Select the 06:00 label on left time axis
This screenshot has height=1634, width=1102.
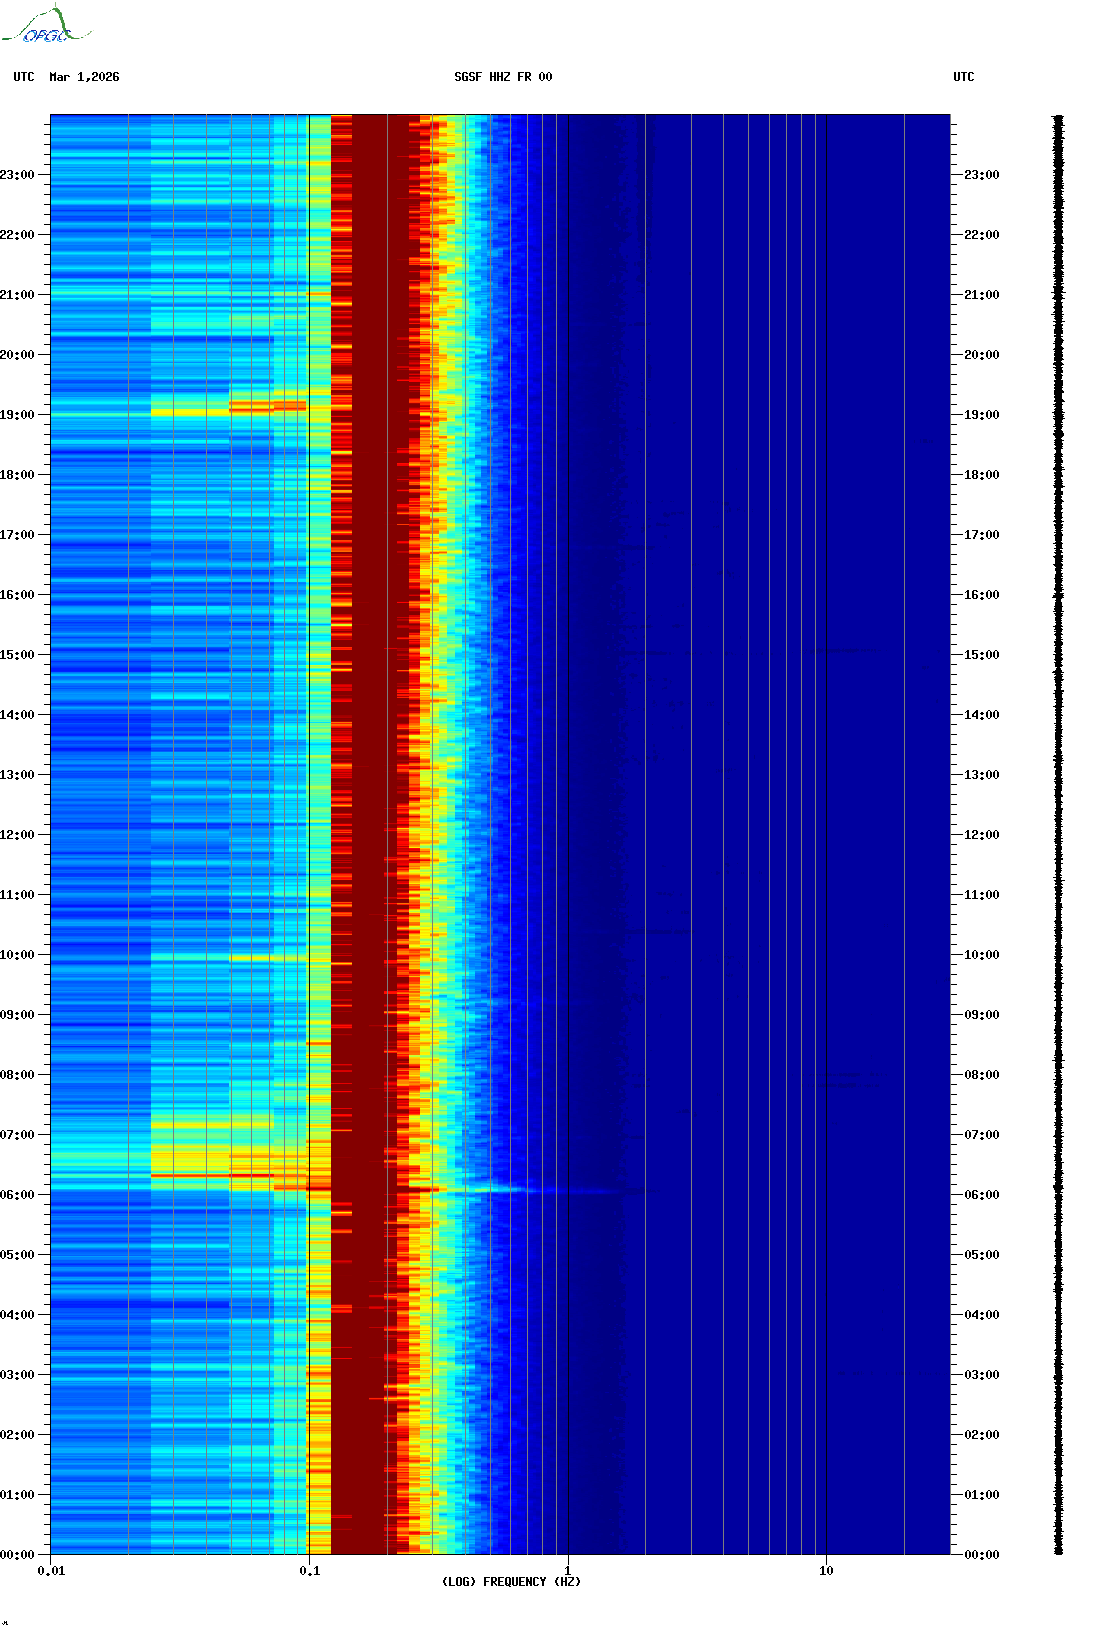tap(17, 1195)
